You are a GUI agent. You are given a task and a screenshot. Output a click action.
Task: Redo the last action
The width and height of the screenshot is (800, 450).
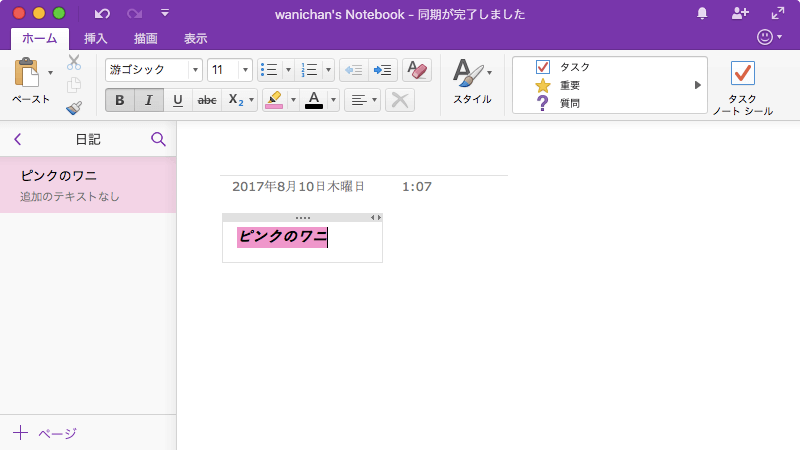(134, 14)
